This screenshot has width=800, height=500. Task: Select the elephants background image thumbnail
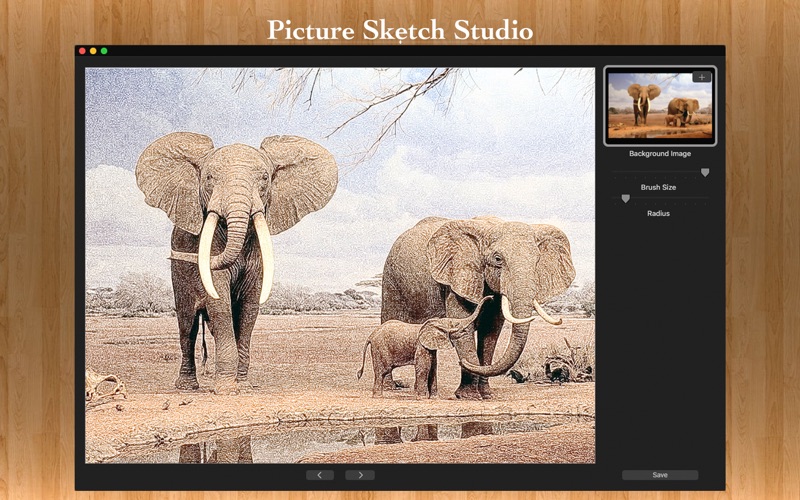tap(660, 106)
